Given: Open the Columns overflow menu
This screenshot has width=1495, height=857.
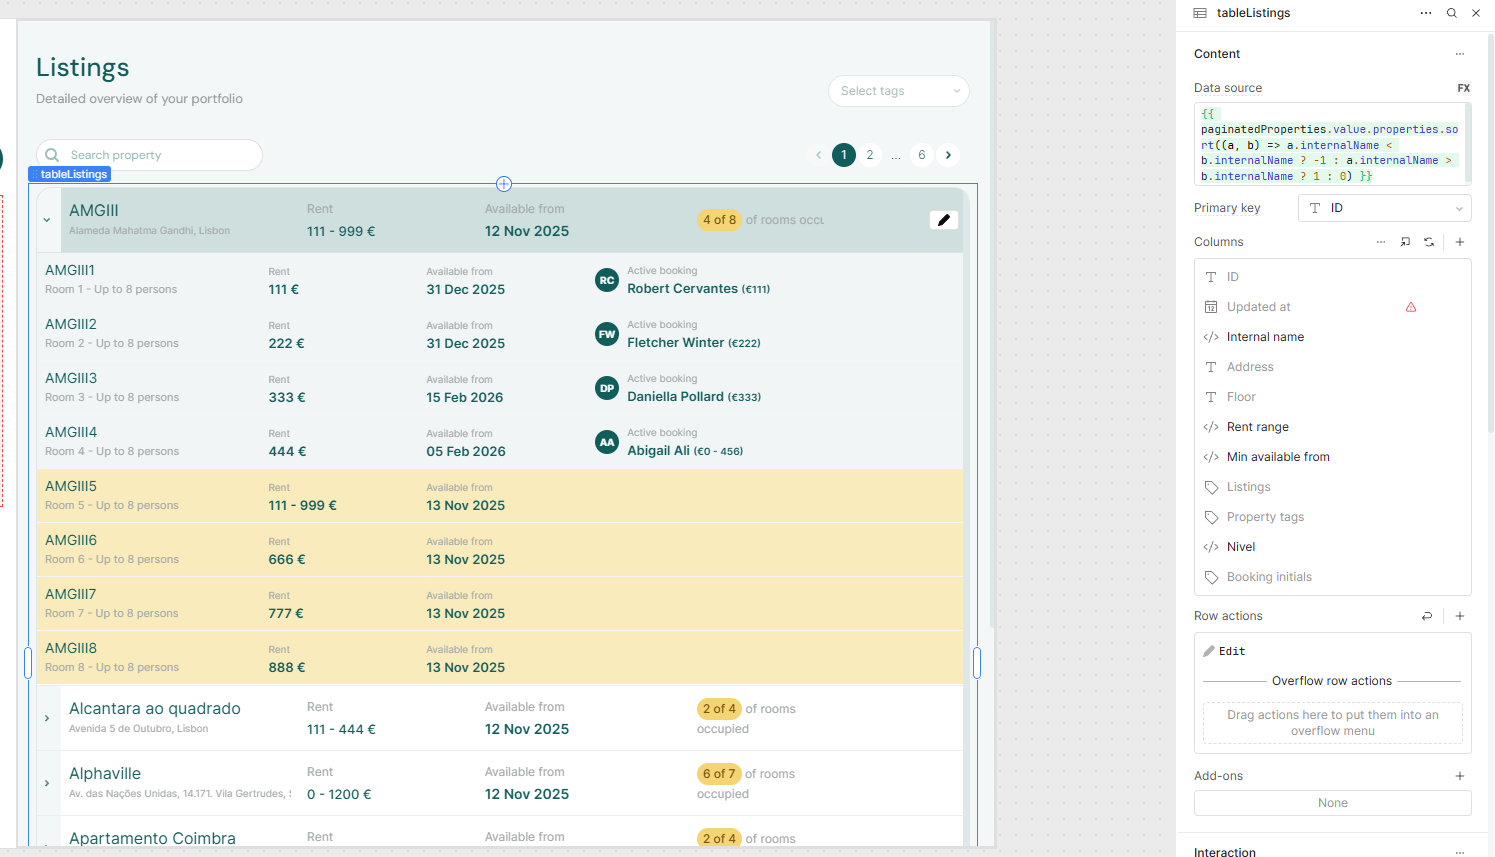Looking at the screenshot, I should (x=1381, y=242).
